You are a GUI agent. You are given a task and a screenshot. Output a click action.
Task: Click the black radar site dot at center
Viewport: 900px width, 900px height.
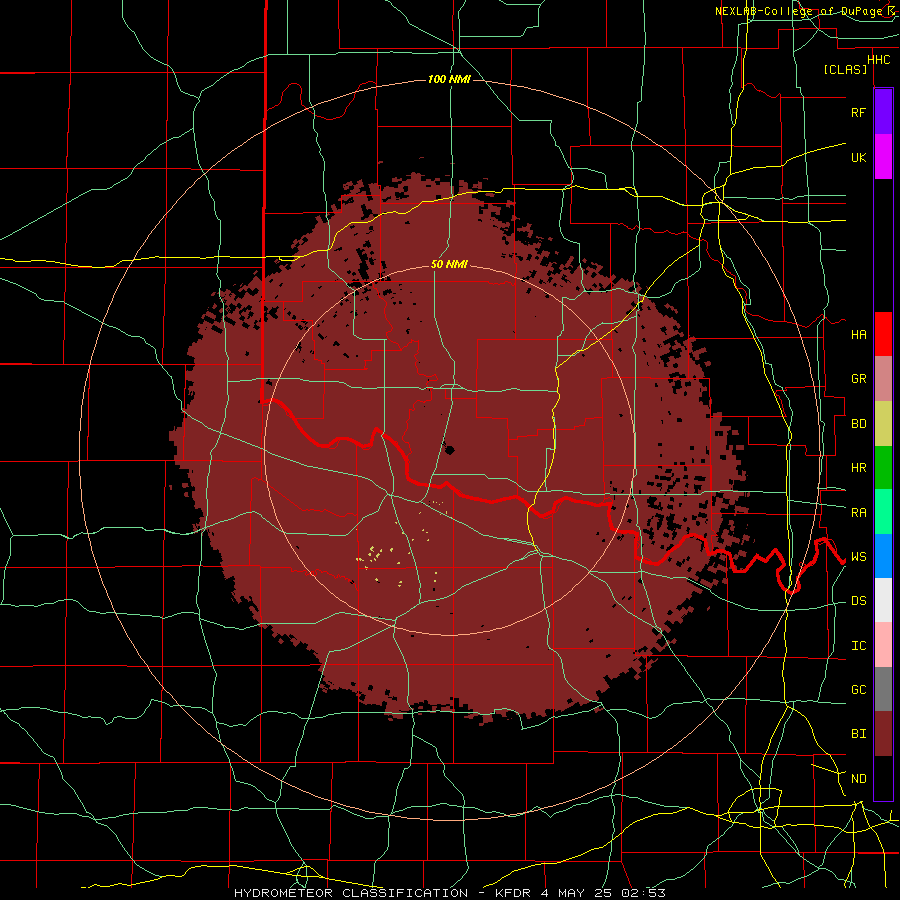[x=449, y=450]
